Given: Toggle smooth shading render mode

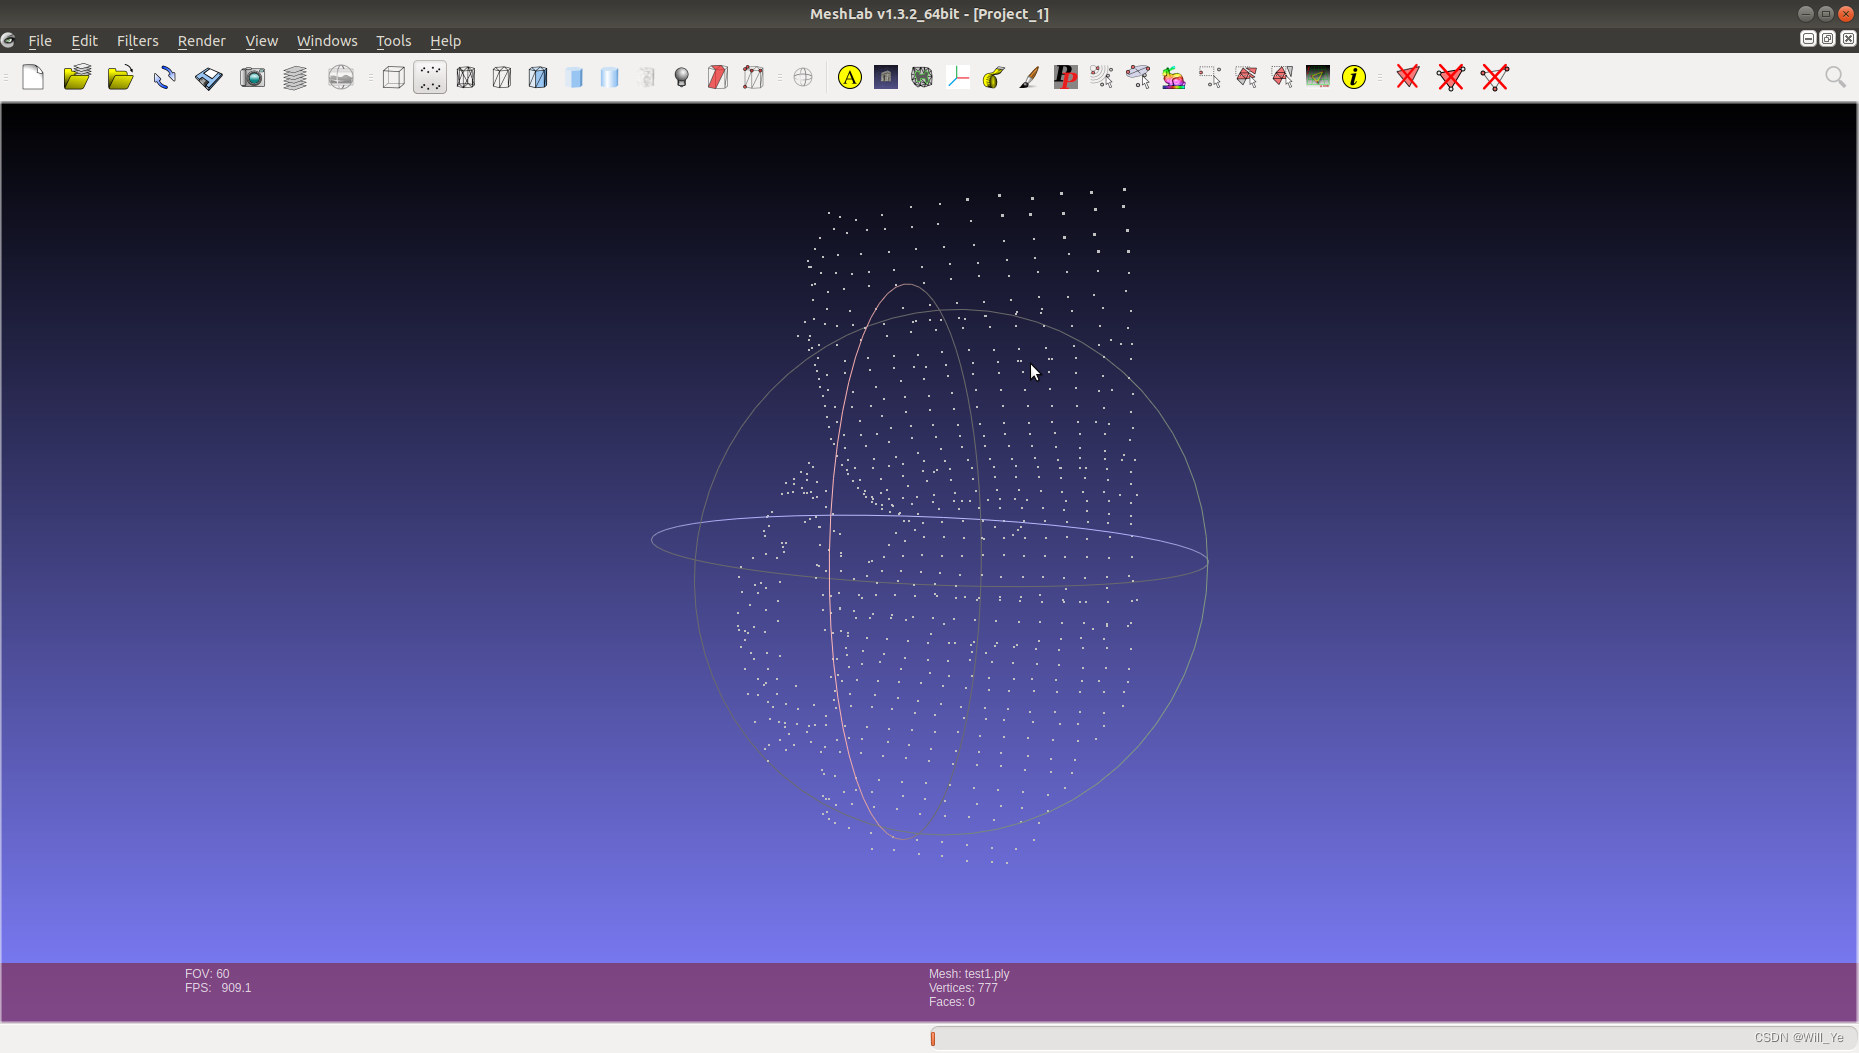Looking at the screenshot, I should 610,77.
